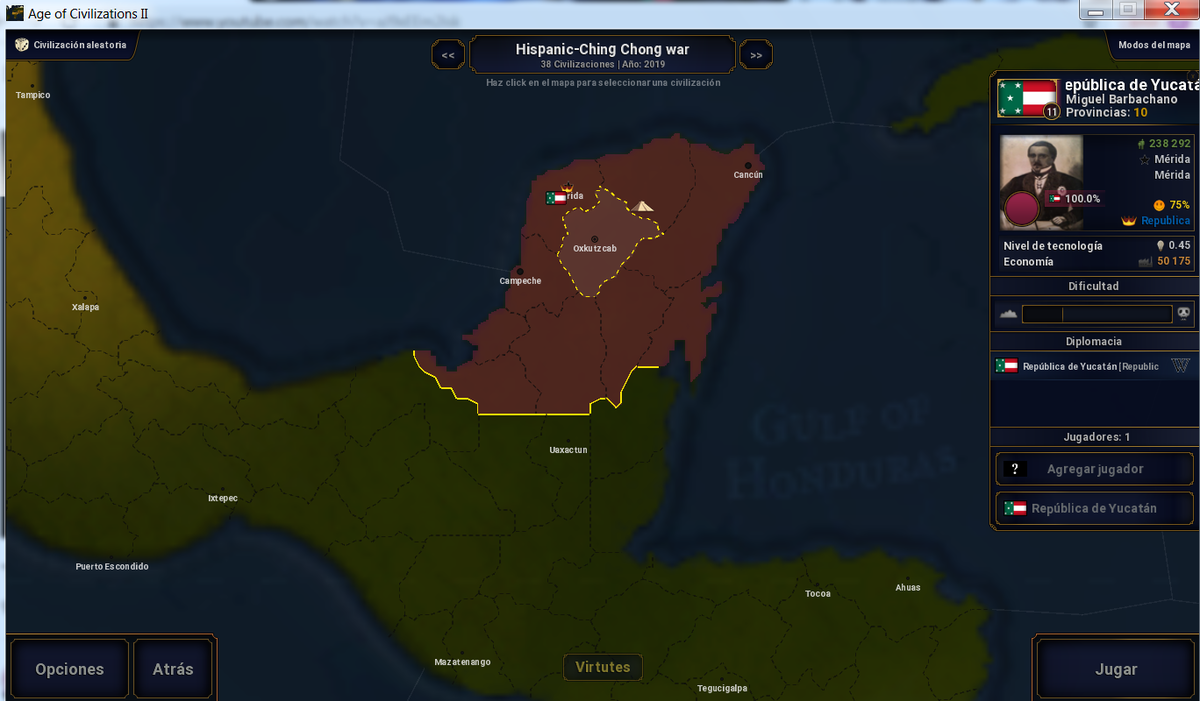Click the lightbulb technology icon at 0.45
Viewport: 1200px width, 701px height.
coord(1160,245)
